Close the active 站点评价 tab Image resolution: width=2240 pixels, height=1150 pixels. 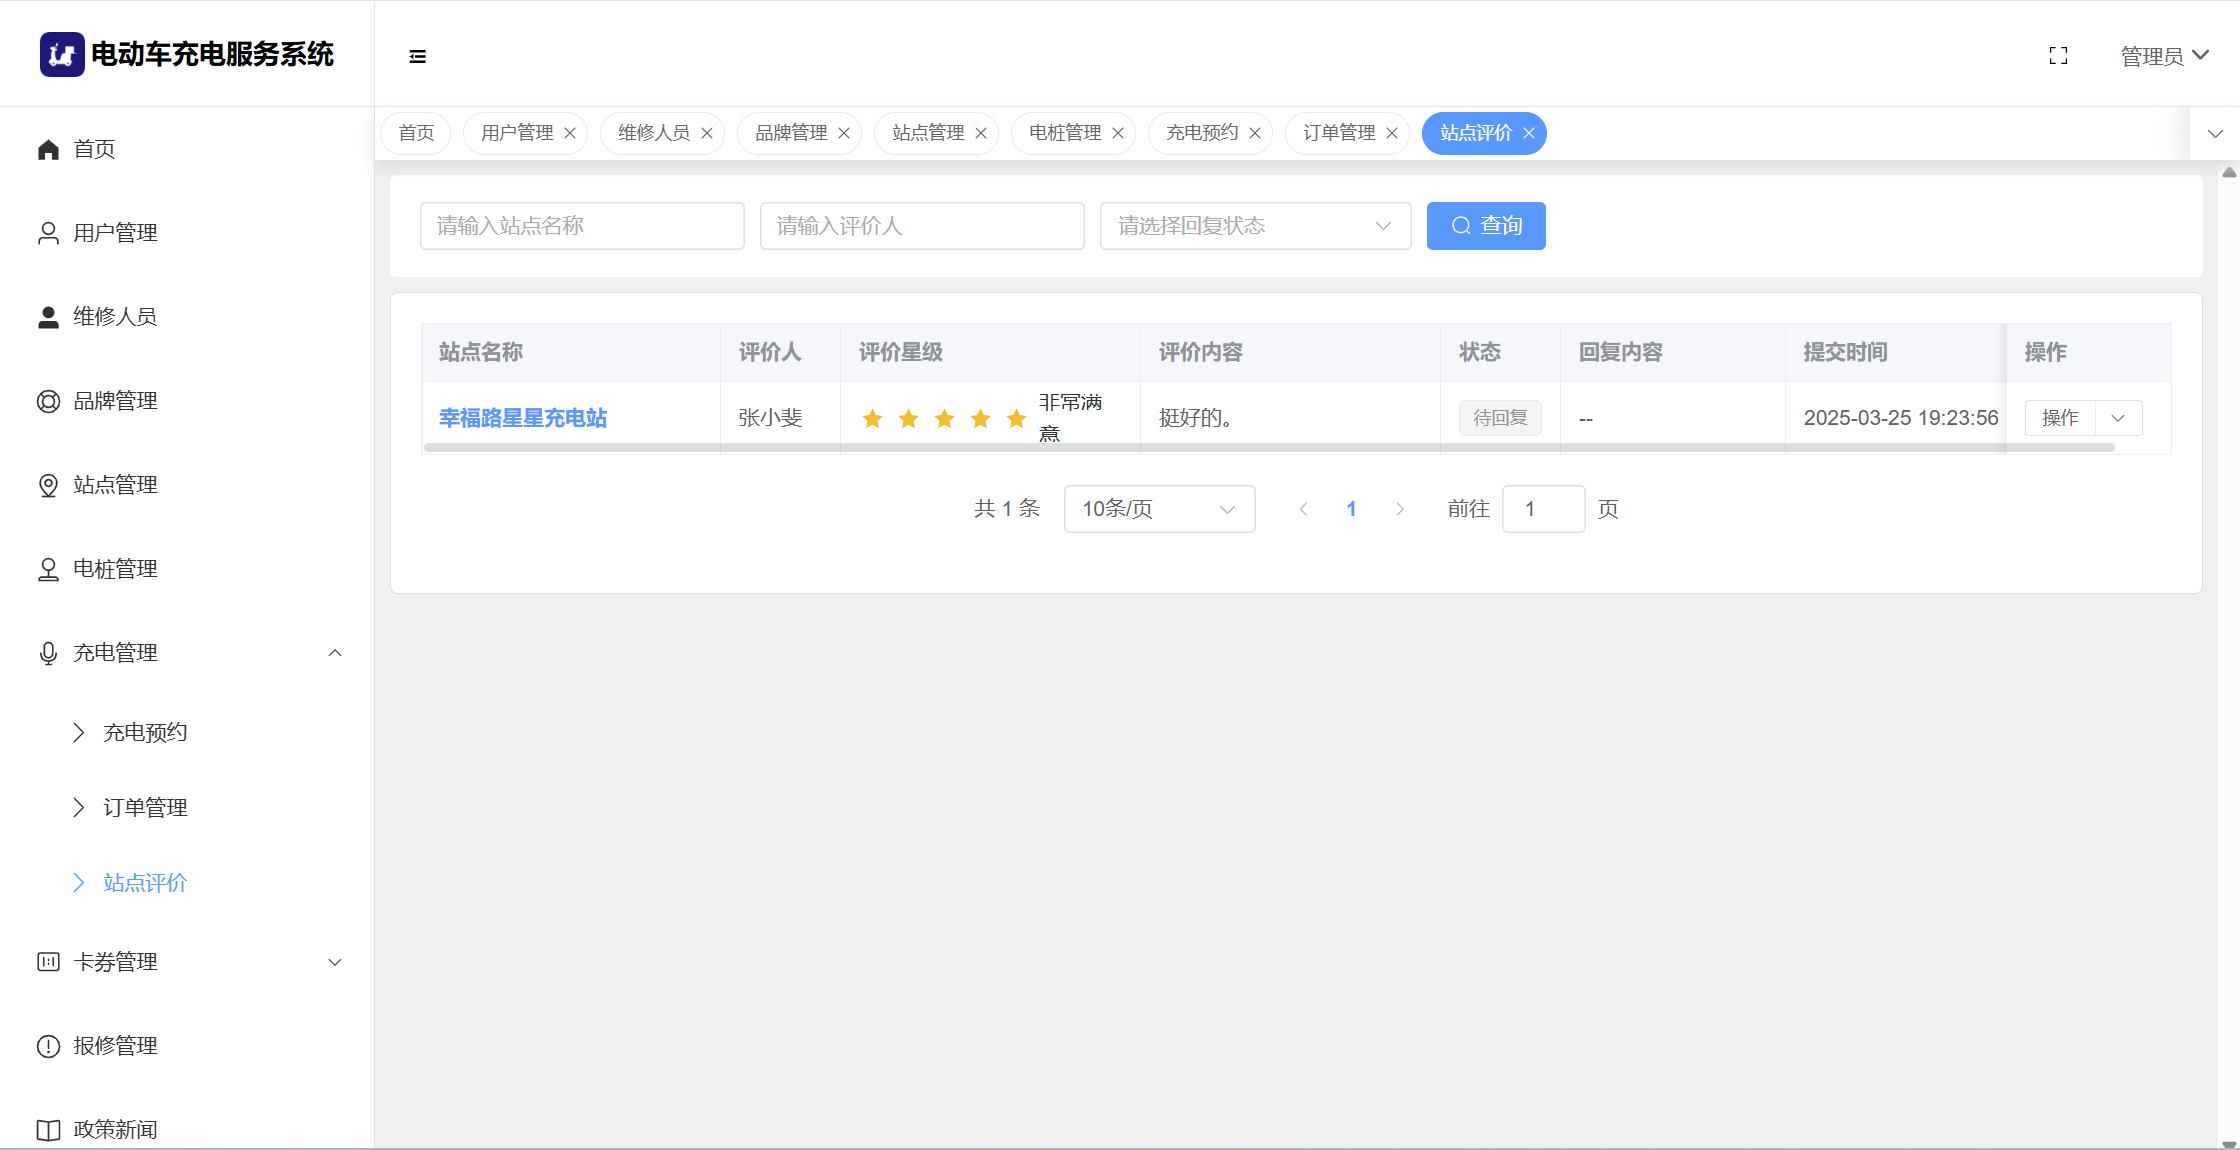tap(1529, 133)
